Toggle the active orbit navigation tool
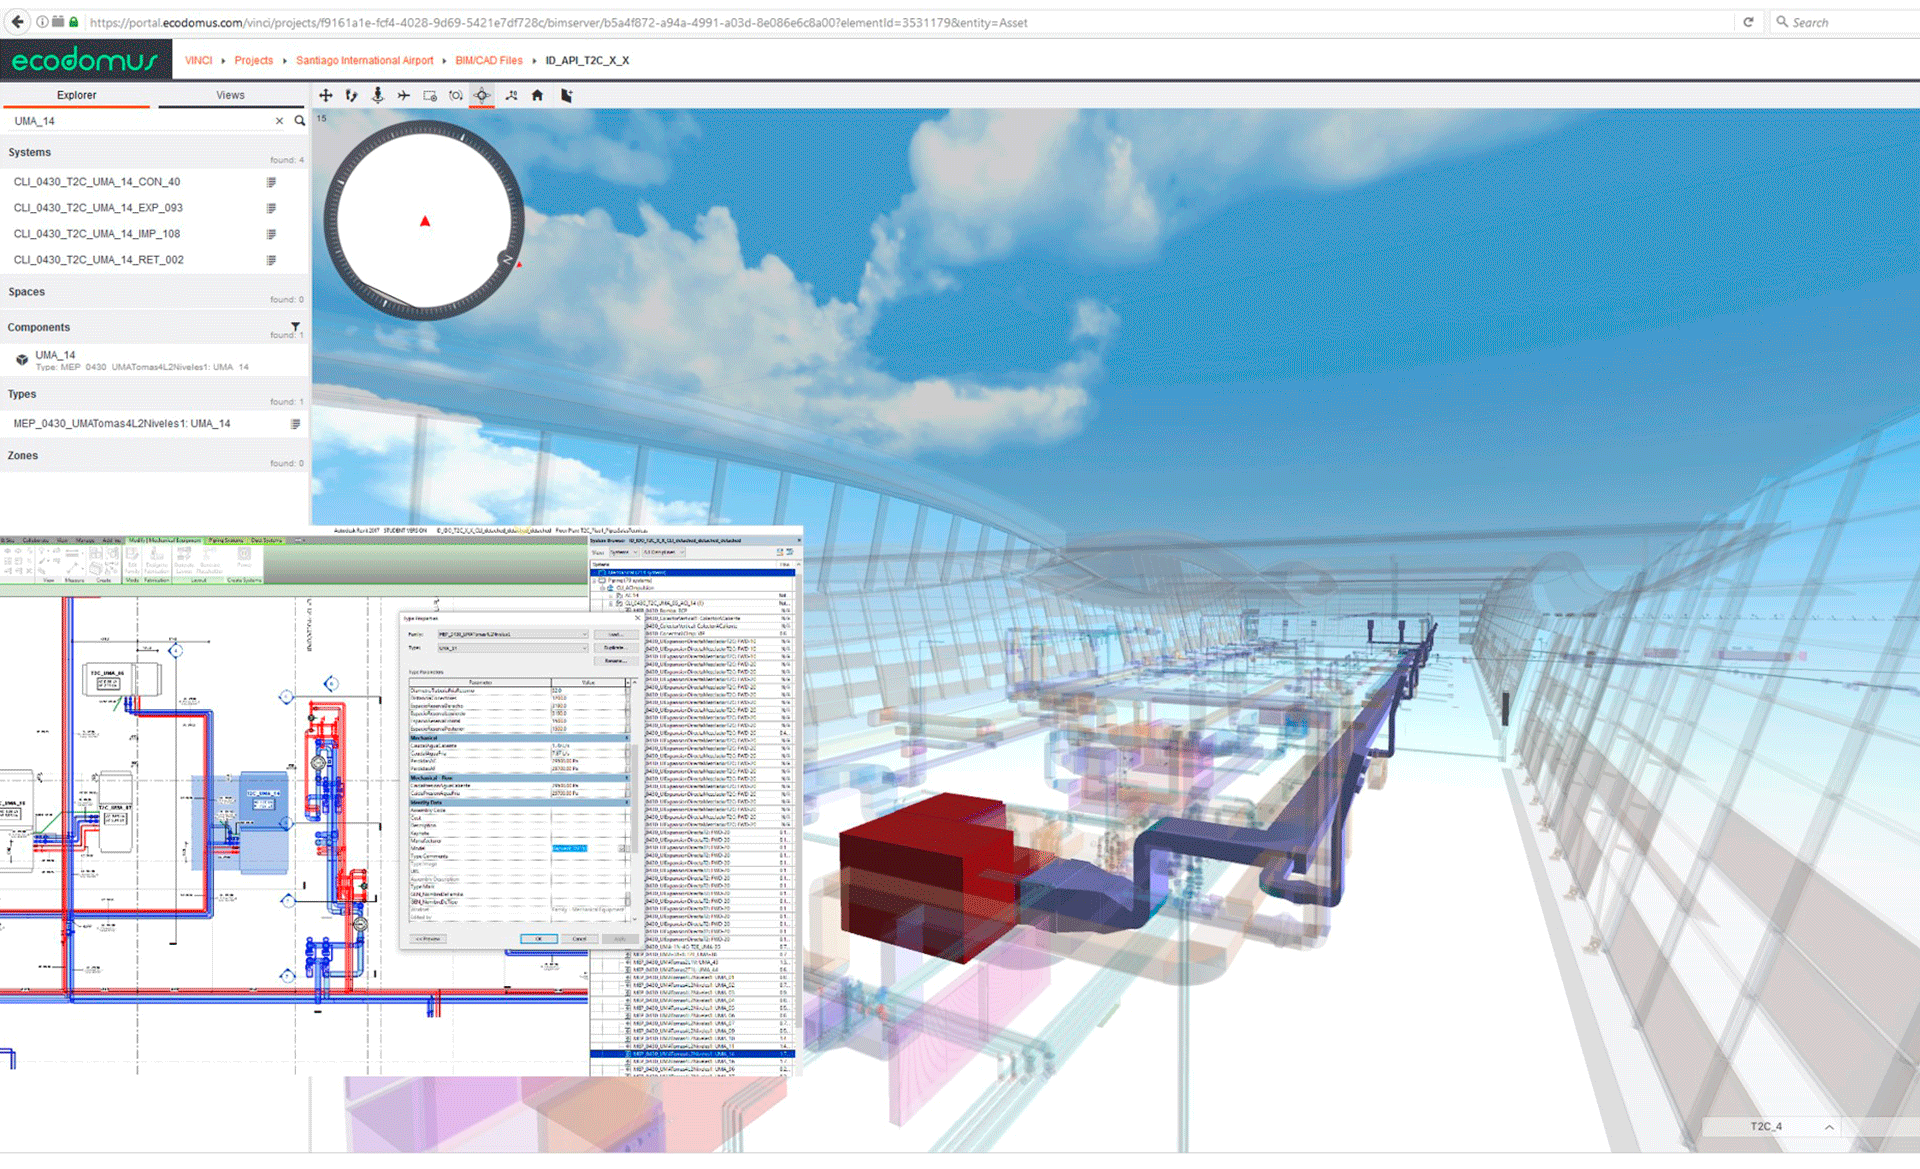 [482, 95]
